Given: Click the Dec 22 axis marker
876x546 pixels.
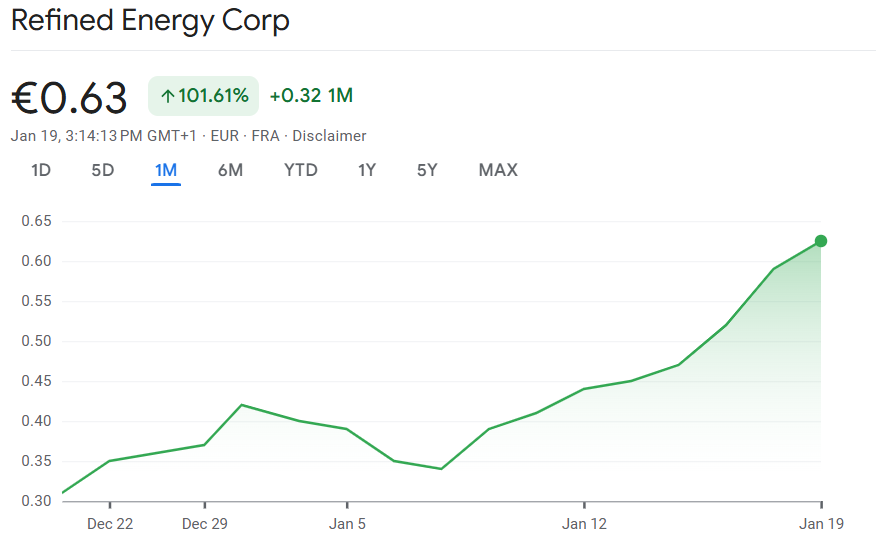Looking at the screenshot, I should tap(110, 523).
